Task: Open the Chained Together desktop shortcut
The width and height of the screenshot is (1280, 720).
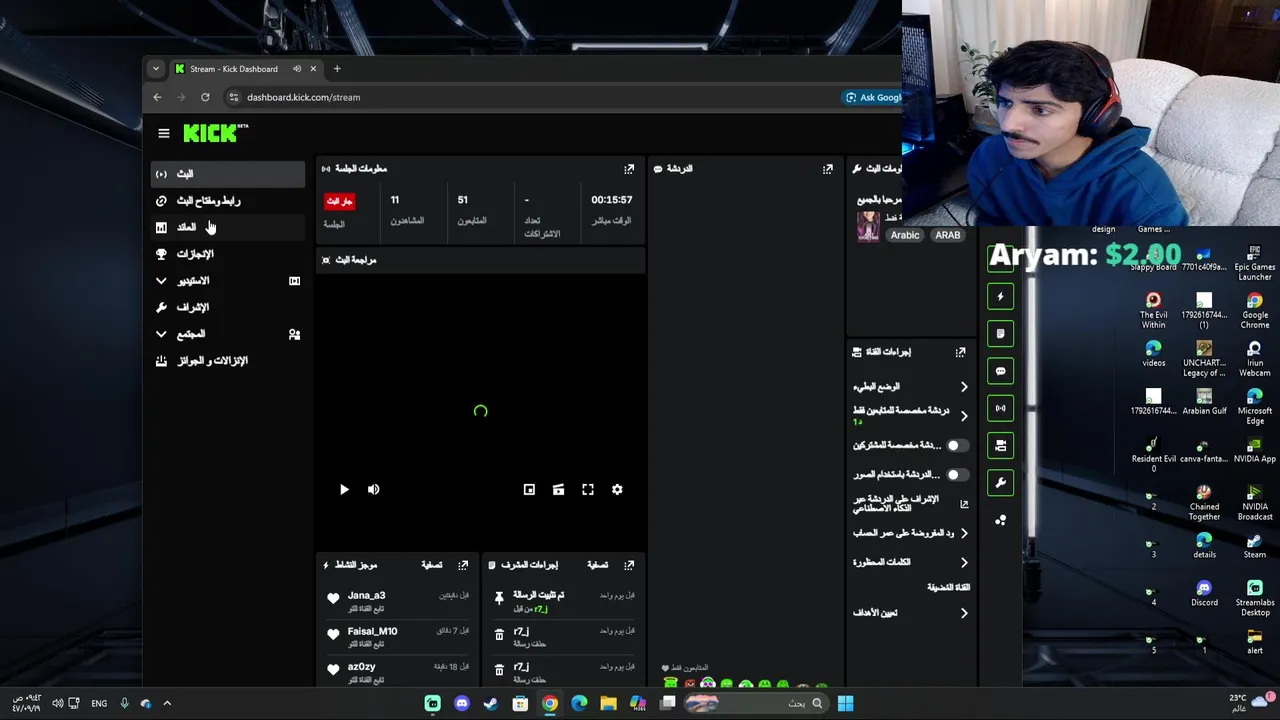Action: pos(1204,503)
